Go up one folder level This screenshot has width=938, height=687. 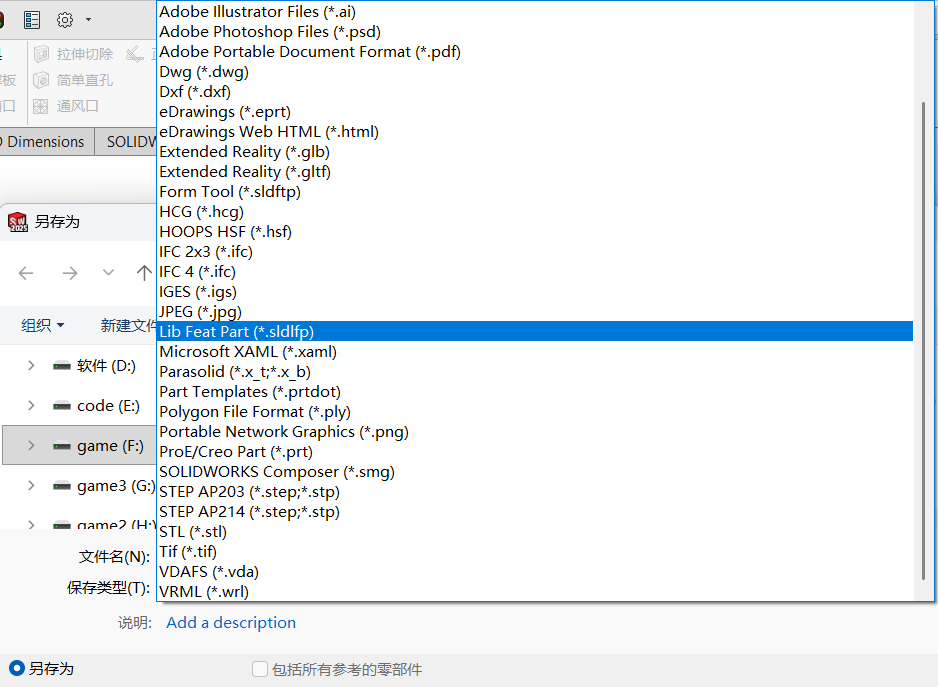point(144,273)
